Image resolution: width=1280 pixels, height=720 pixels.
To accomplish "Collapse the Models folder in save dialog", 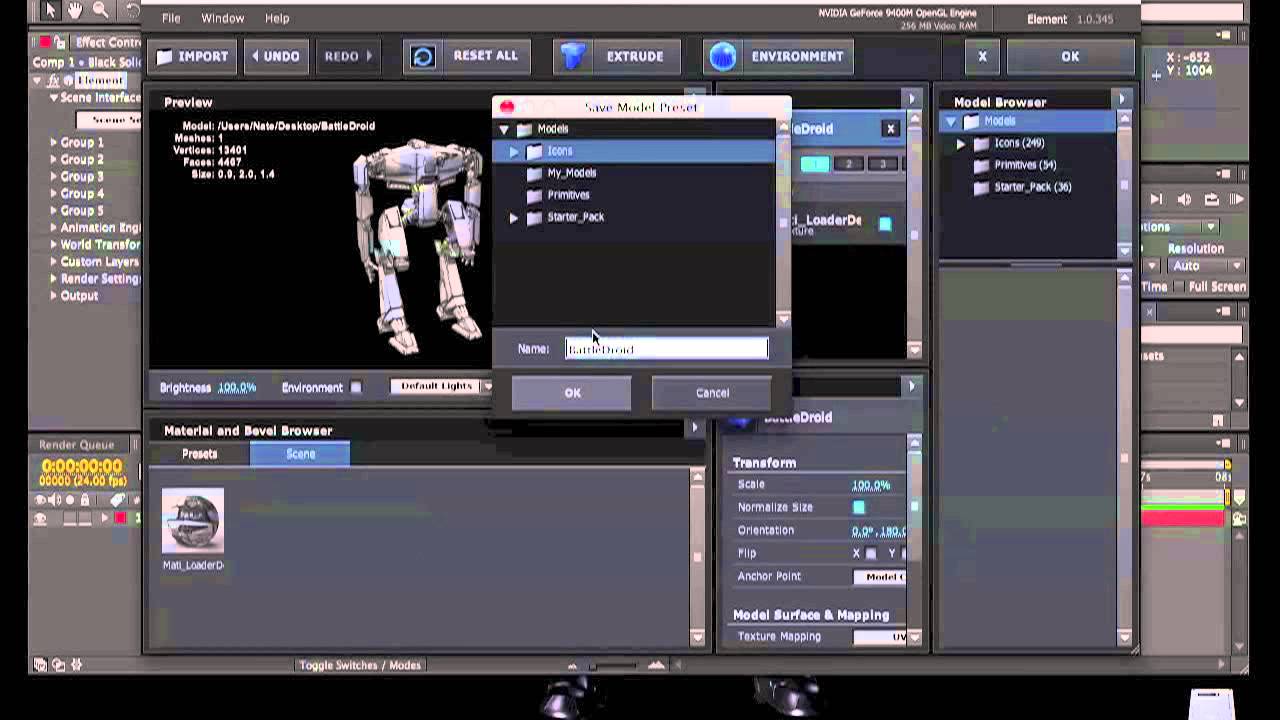I will 504,129.
